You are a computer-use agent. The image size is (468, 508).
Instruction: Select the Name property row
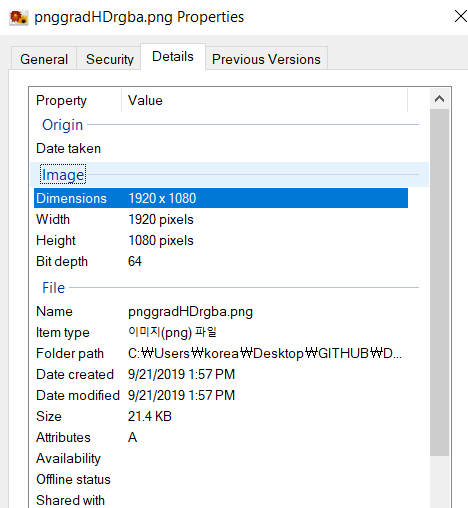click(x=221, y=312)
